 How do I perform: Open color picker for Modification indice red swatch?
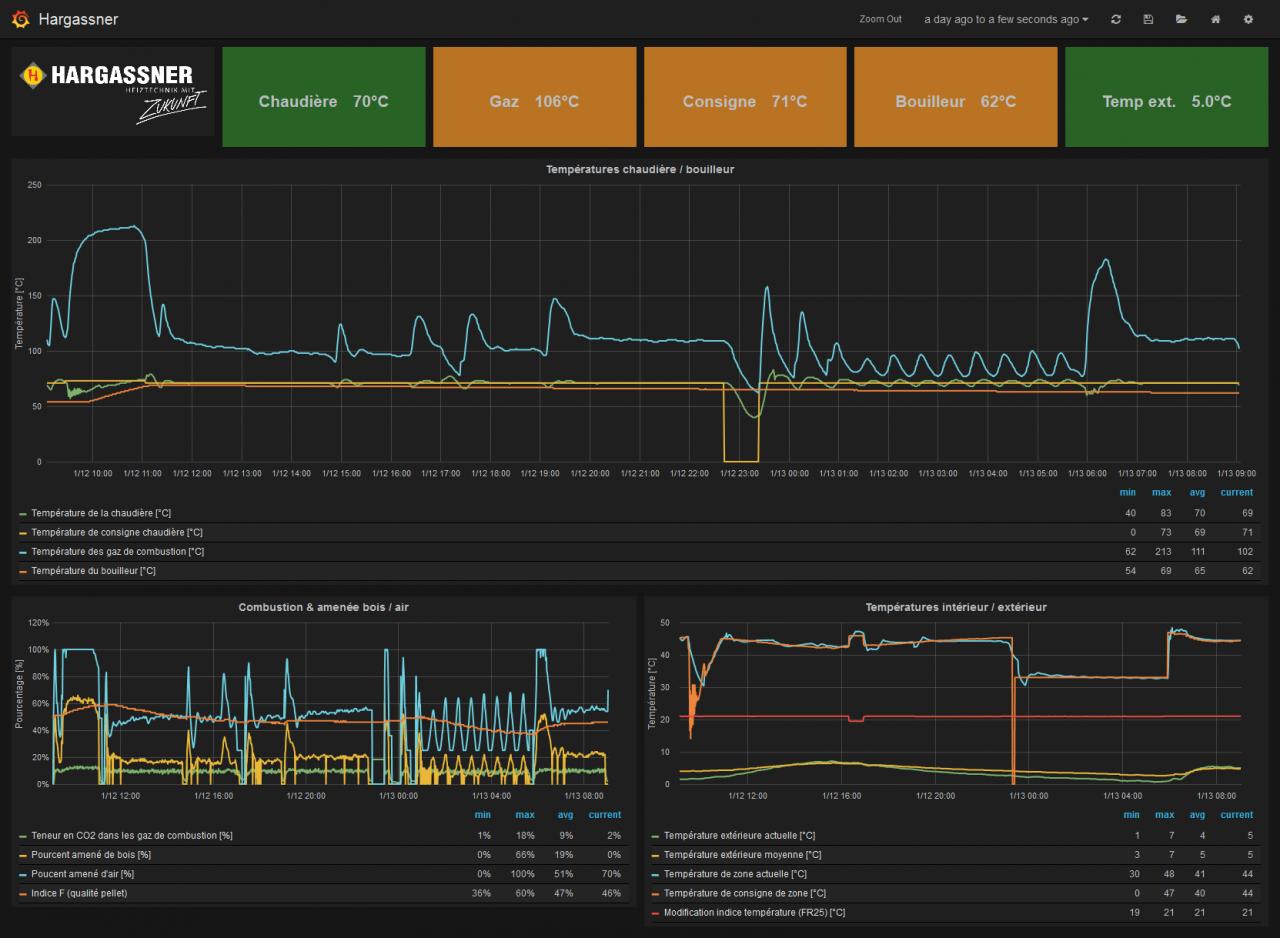655,913
